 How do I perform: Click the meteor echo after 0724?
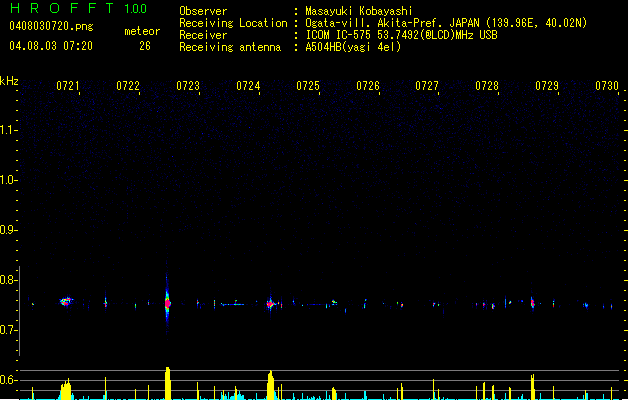point(271,304)
